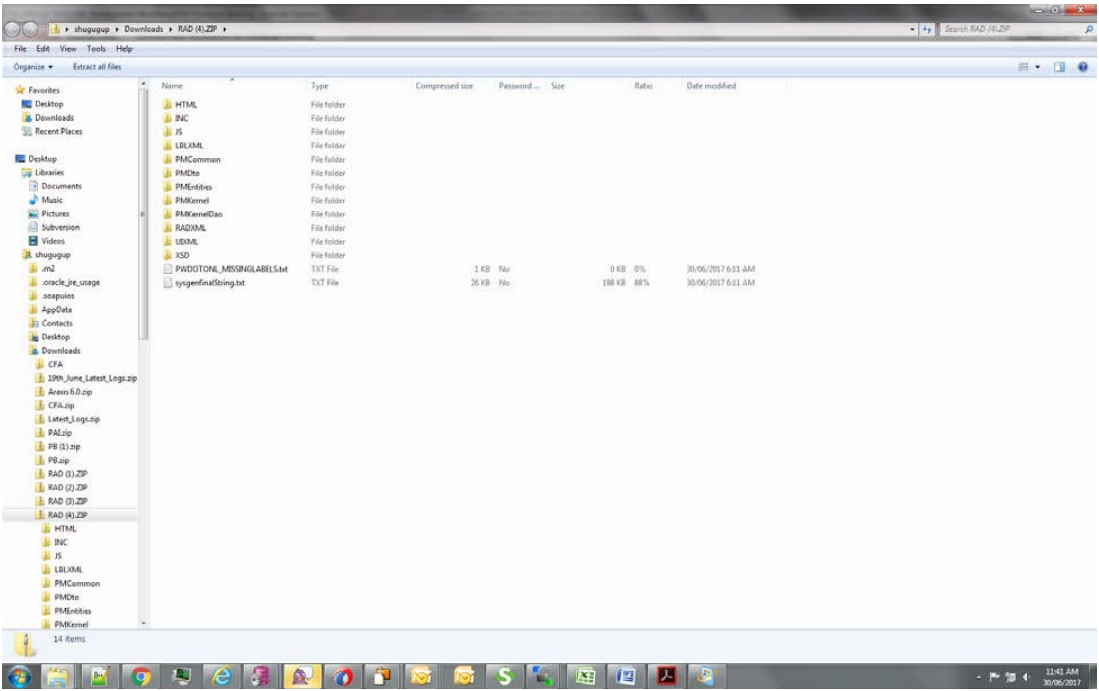1099x691 pixels.
Task: Select Documents library in navigation pane
Action: coord(61,186)
